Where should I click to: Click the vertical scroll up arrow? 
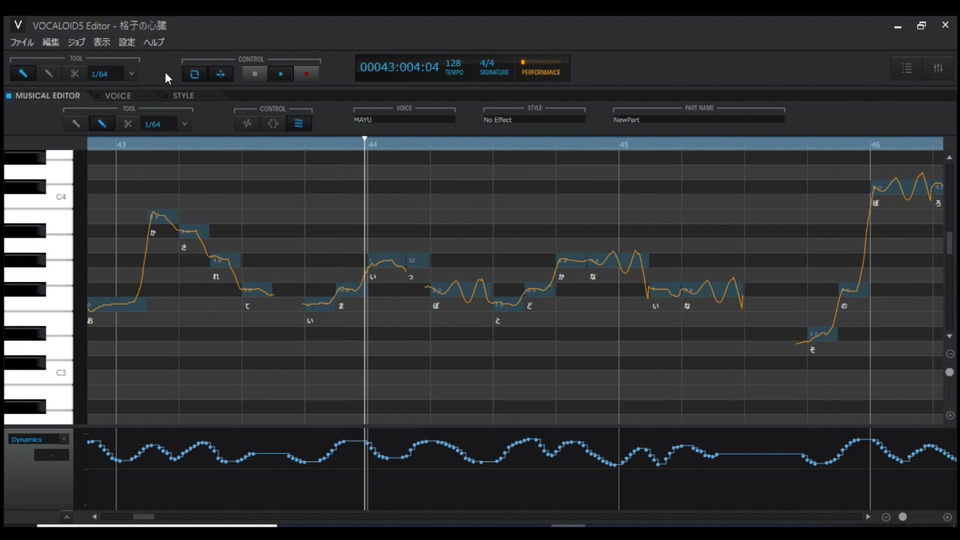coord(950,157)
